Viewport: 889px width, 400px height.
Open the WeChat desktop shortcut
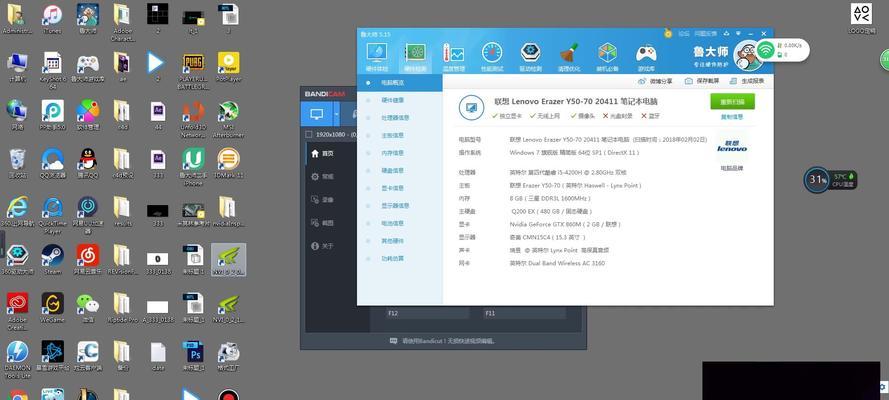(x=87, y=307)
